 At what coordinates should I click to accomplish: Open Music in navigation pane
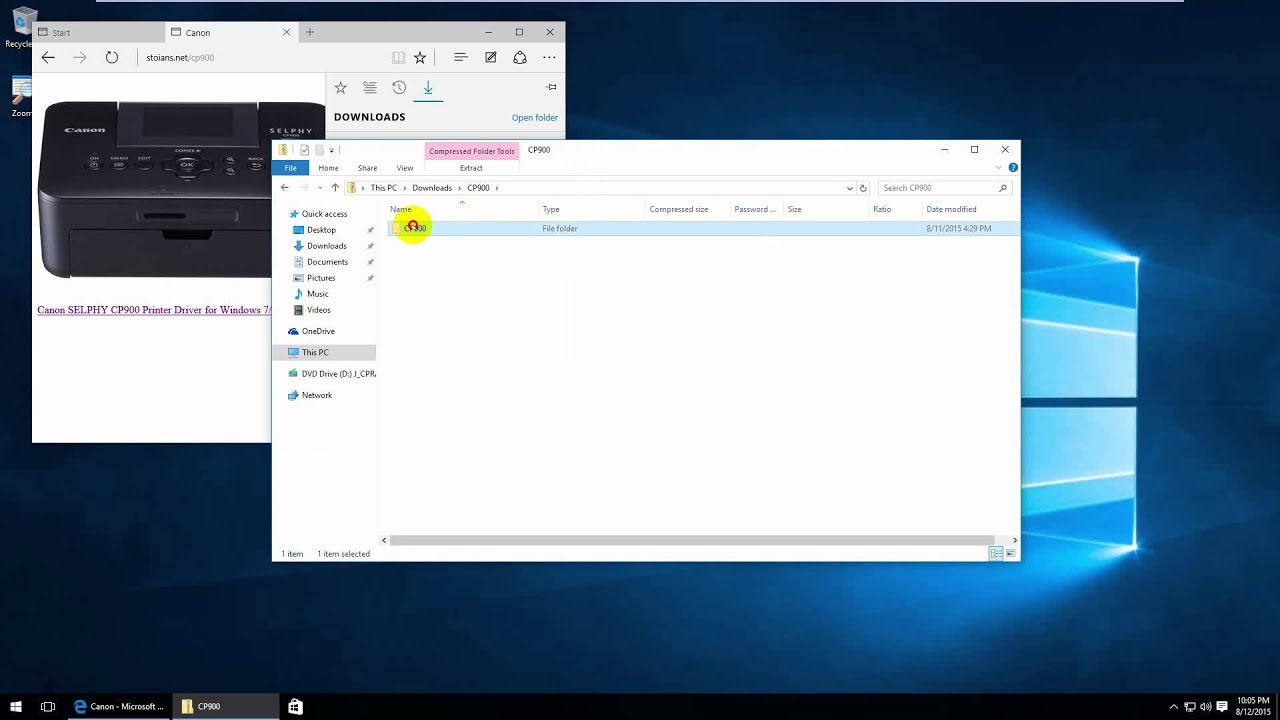317,294
